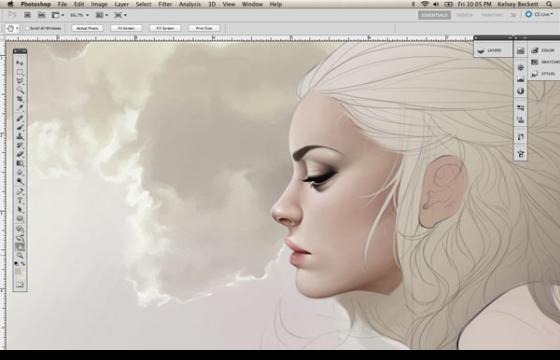The width and height of the screenshot is (560, 360).
Task: Open the Analysis menu
Action: (x=190, y=4)
